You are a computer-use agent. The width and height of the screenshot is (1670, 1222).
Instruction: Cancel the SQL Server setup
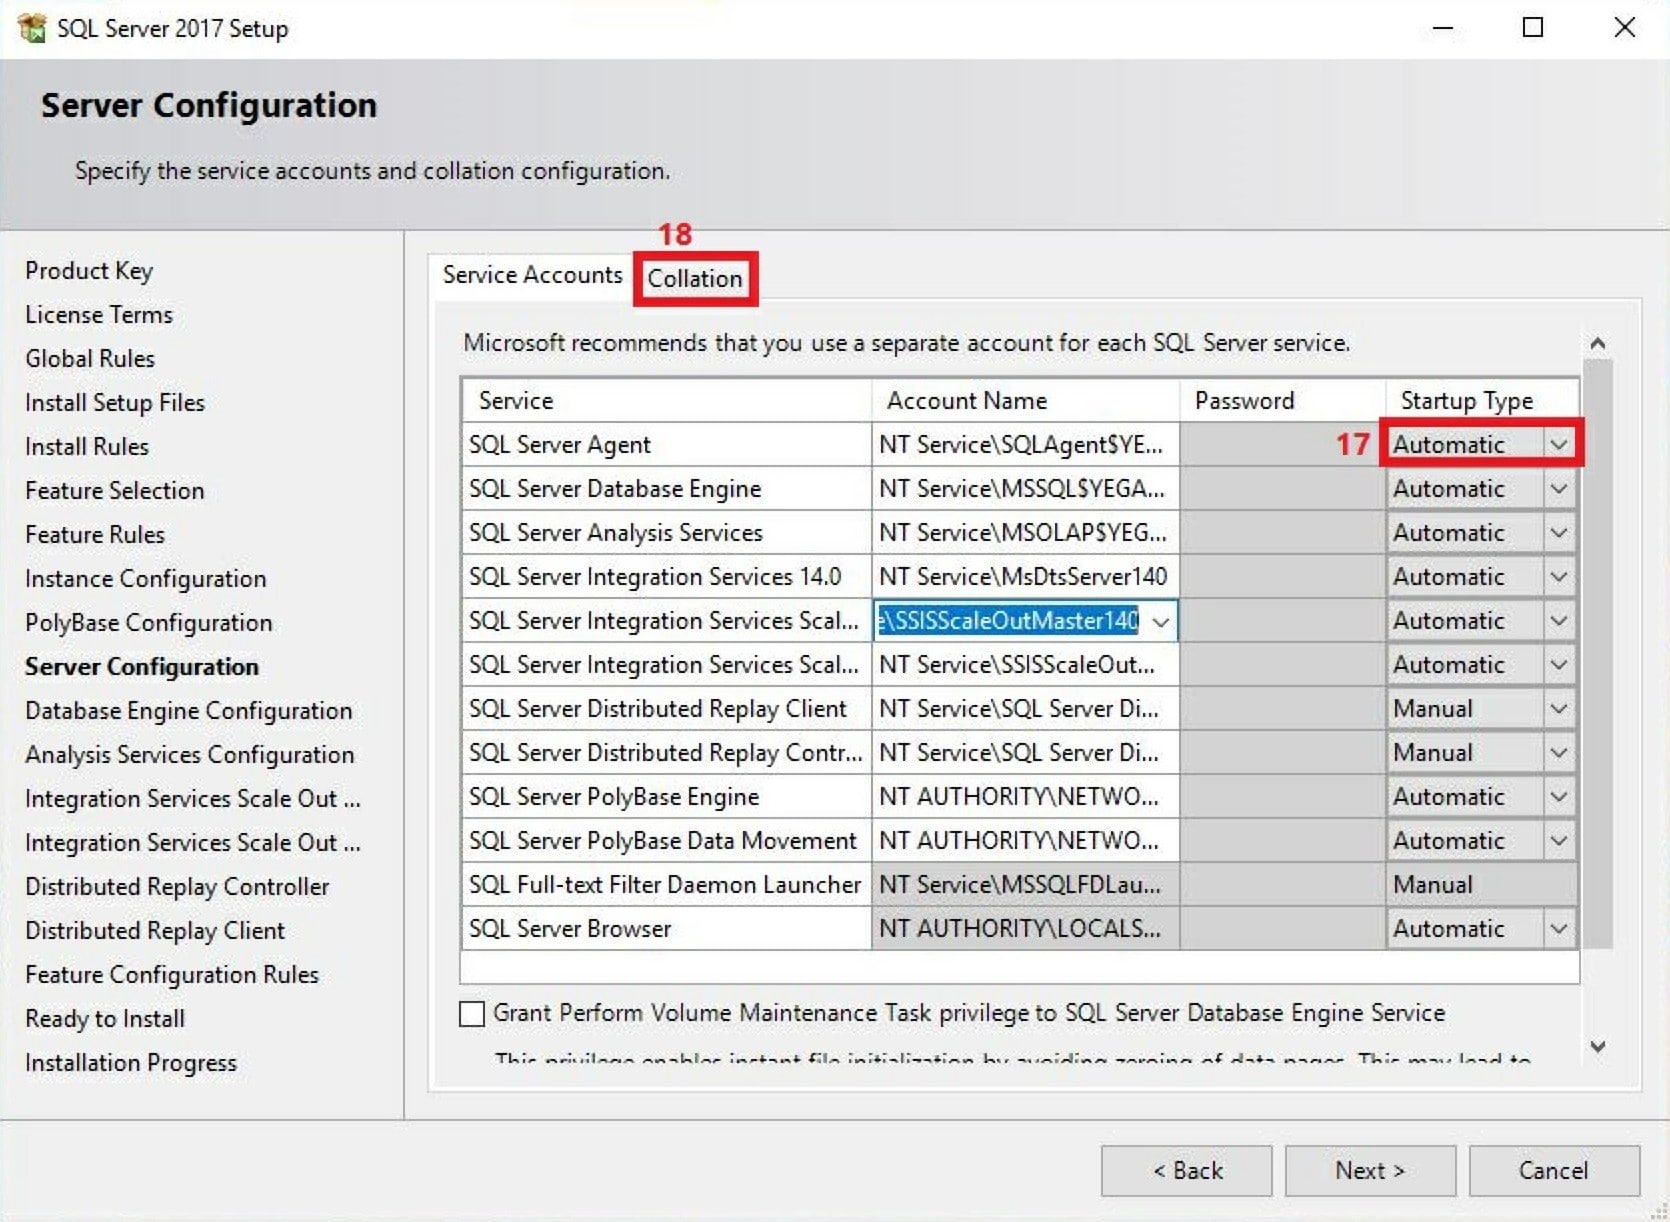pyautogui.click(x=1554, y=1171)
